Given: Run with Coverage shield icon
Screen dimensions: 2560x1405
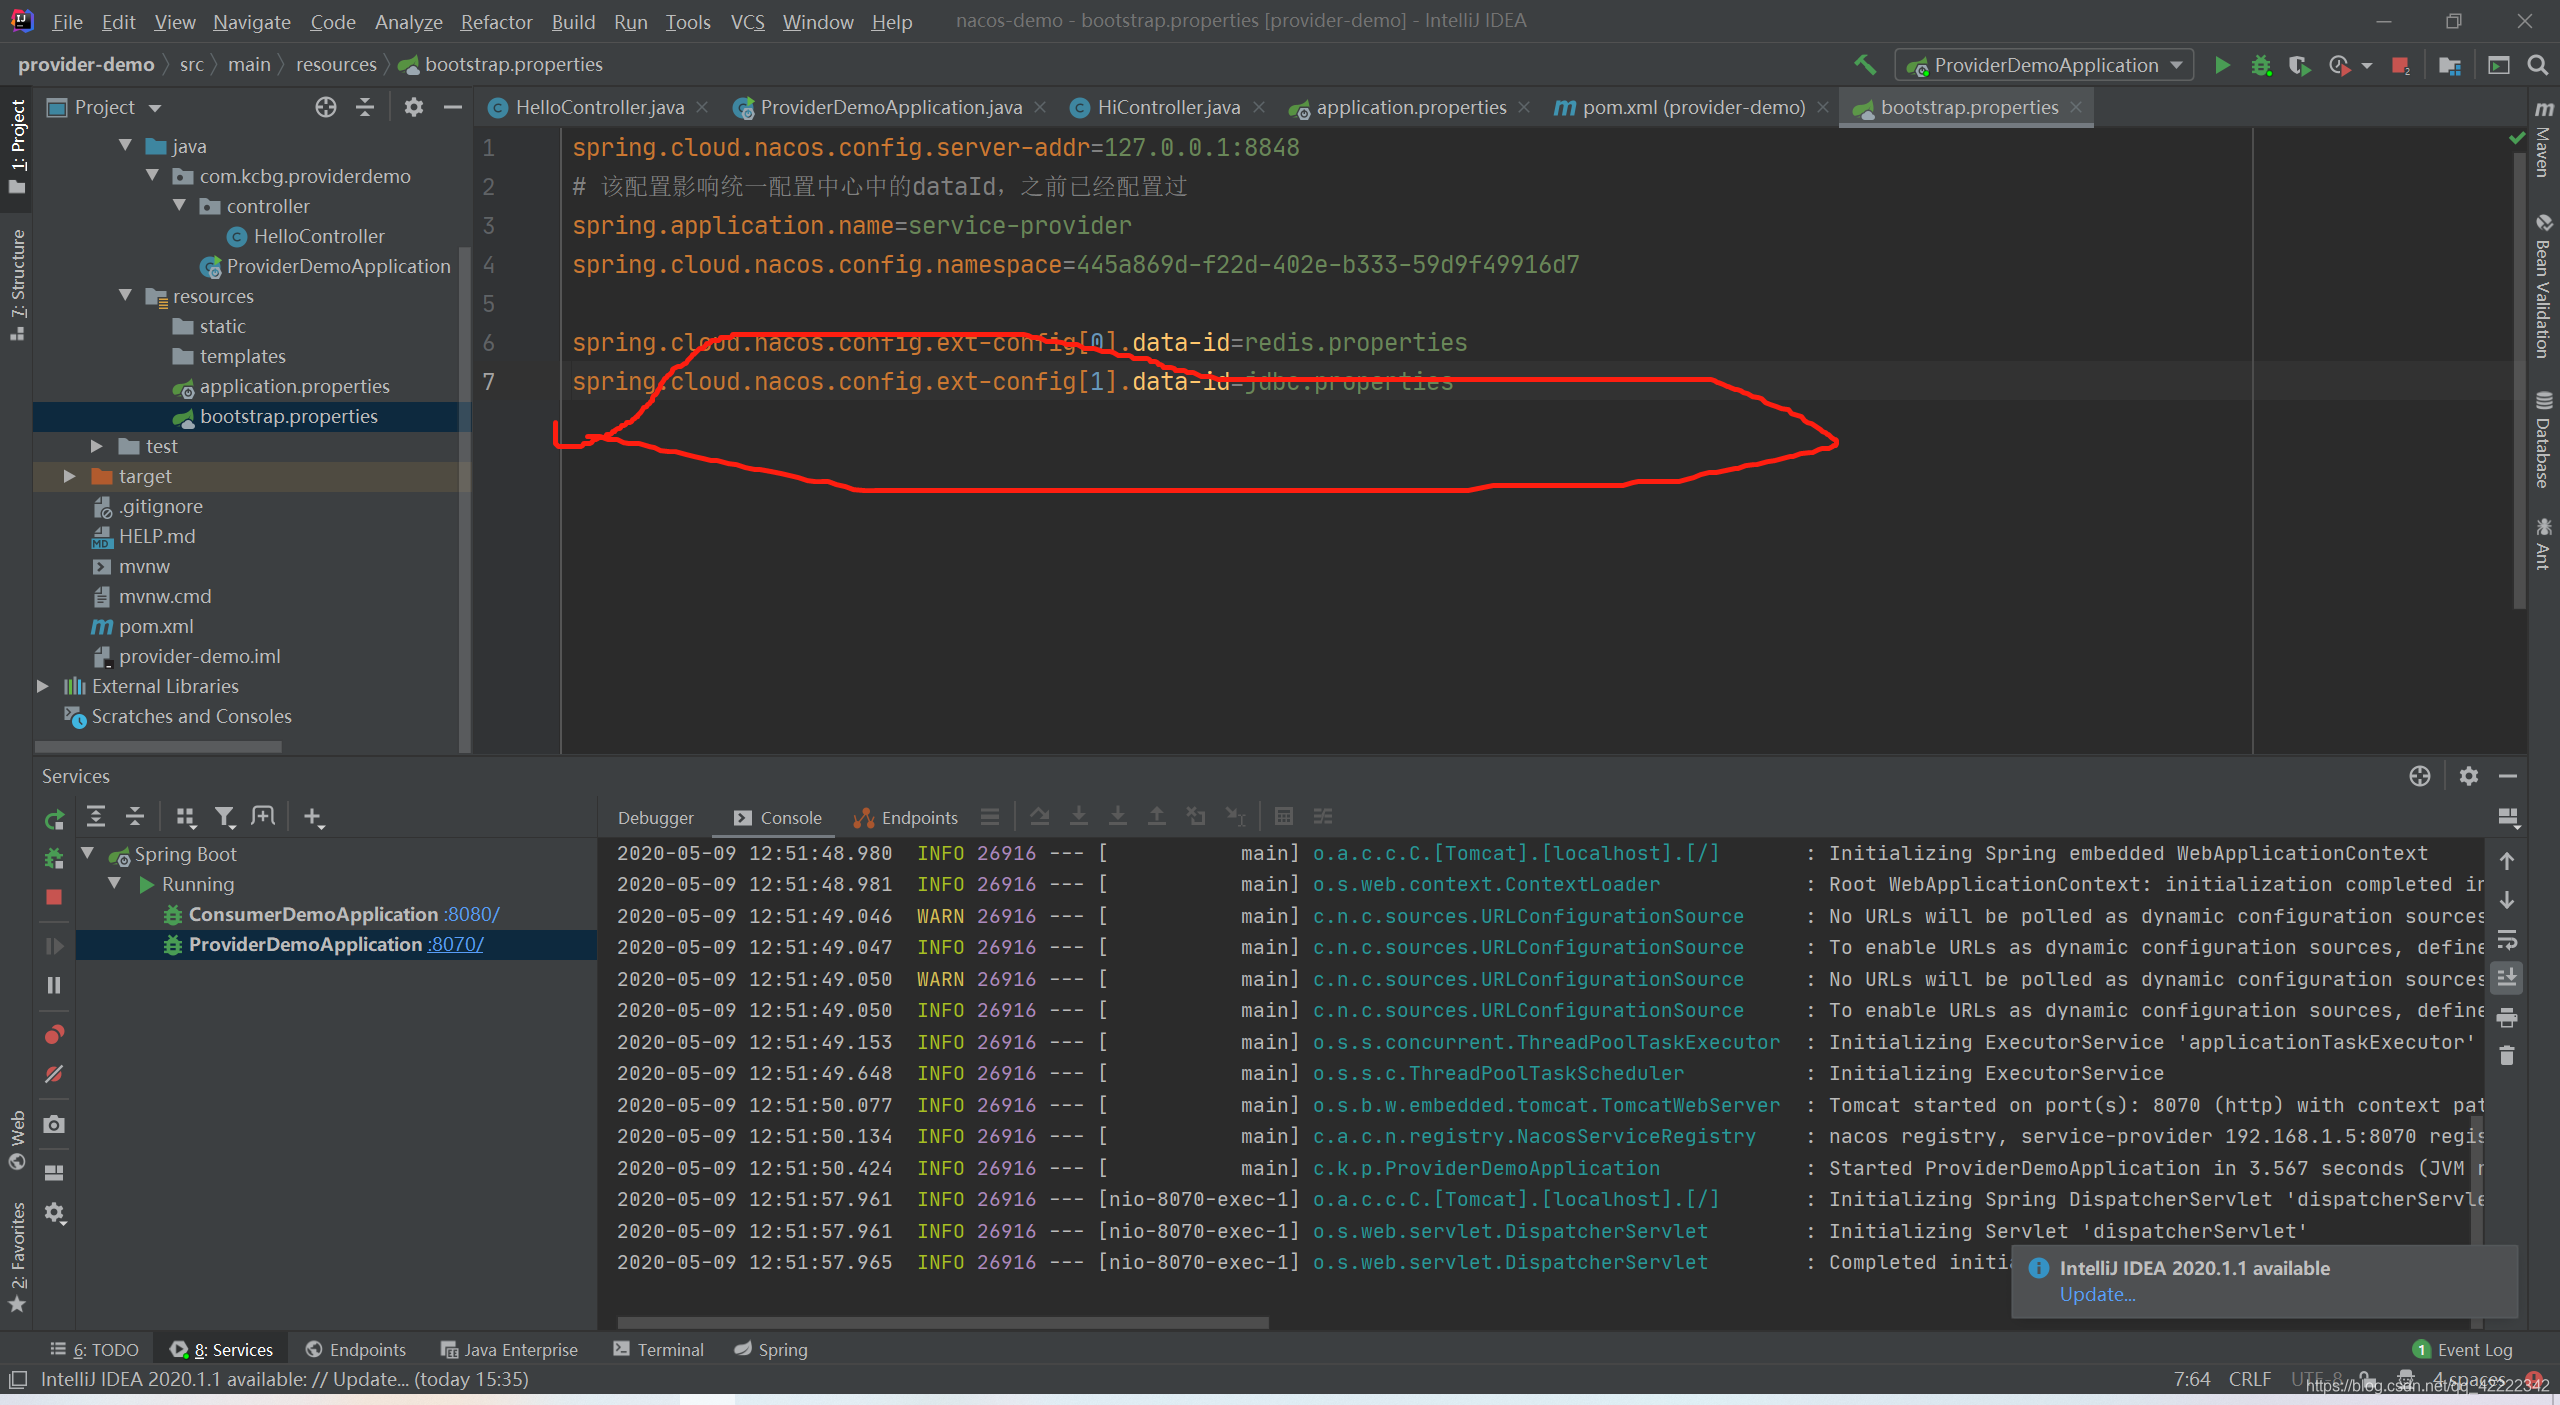Looking at the screenshot, I should (x=2299, y=65).
